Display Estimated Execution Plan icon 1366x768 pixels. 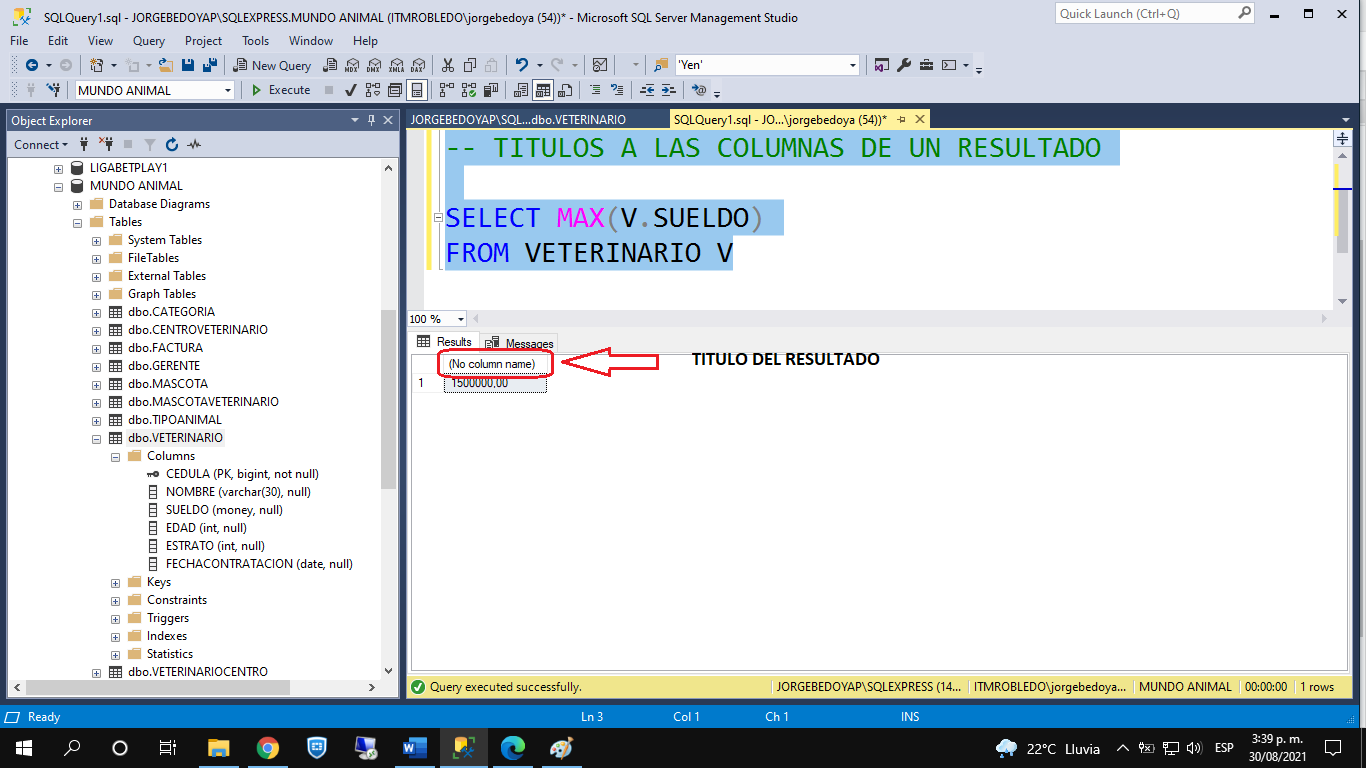[372, 90]
